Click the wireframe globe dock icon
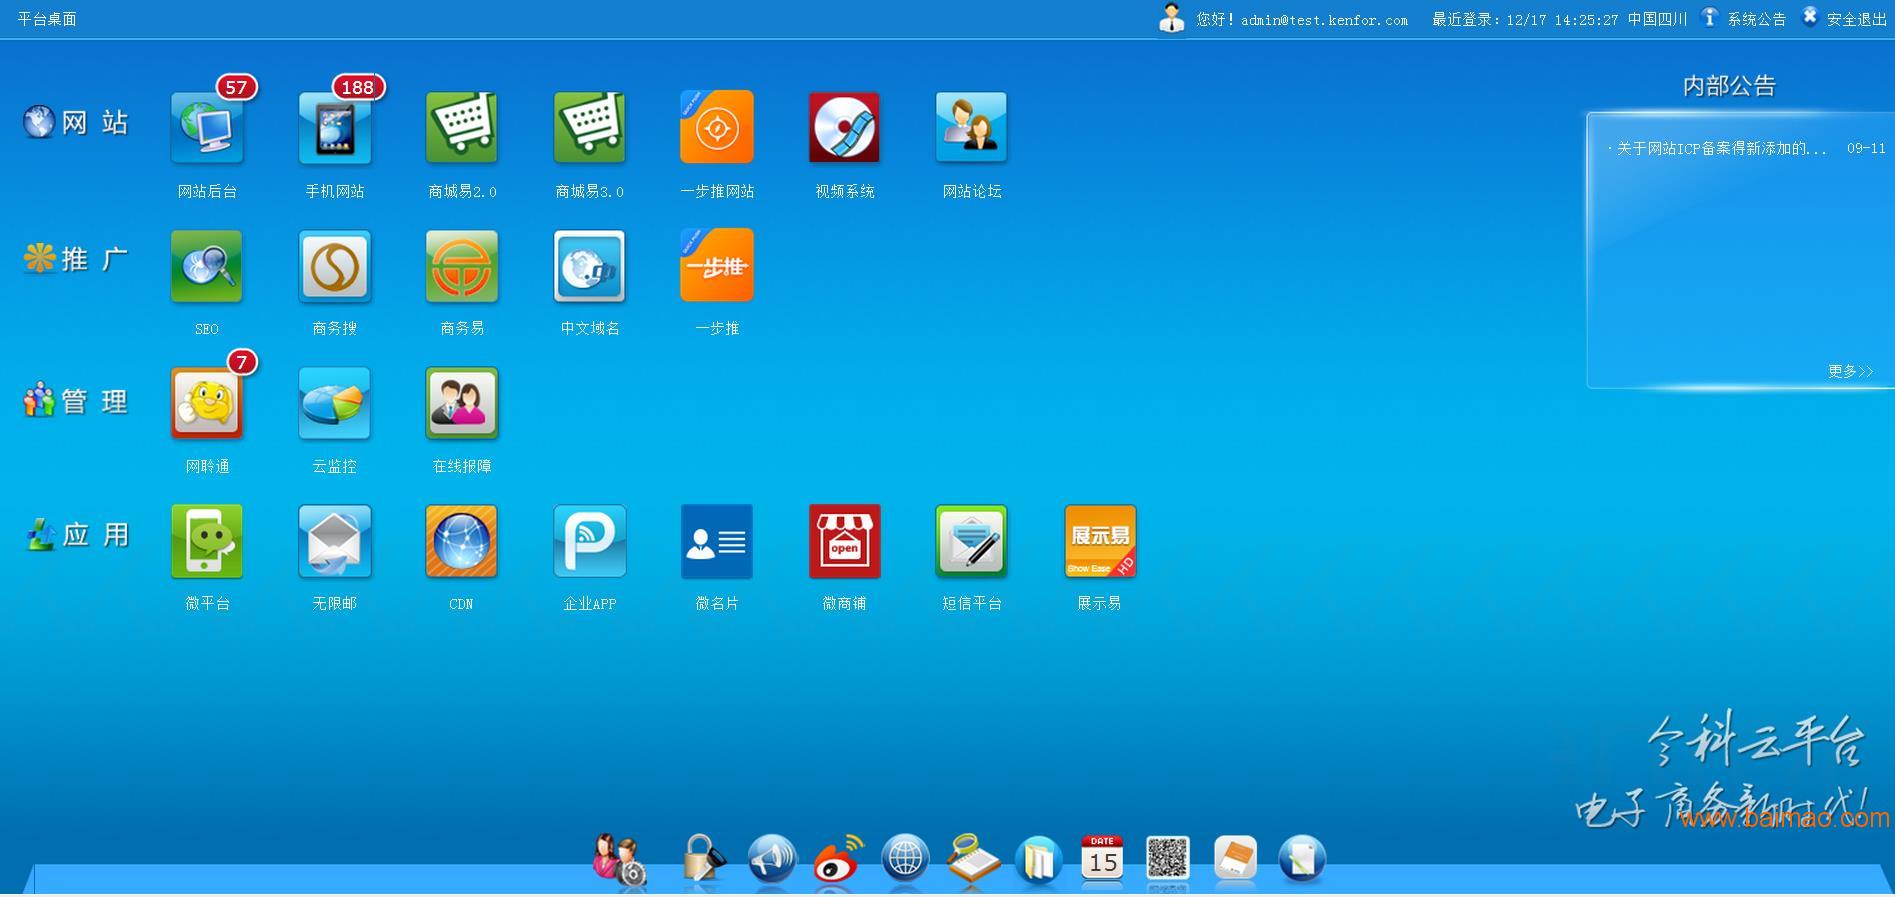 pyautogui.click(x=905, y=860)
